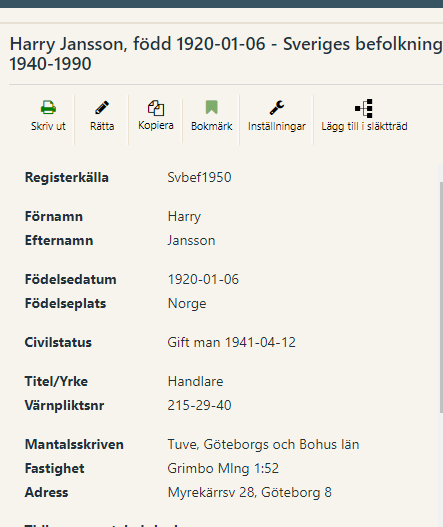Click the Fastighet value Grimbo Mlng 1:52
This screenshot has height=527, width=443.
click(223, 469)
